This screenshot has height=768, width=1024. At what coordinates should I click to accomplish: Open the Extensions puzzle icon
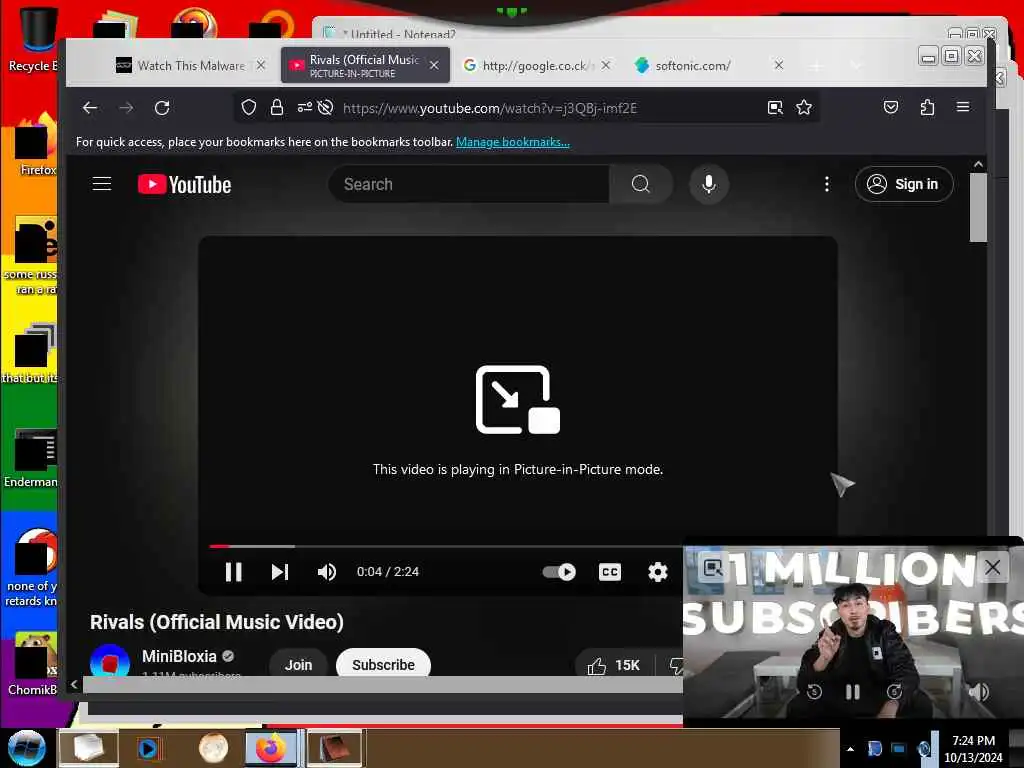pos(927,108)
